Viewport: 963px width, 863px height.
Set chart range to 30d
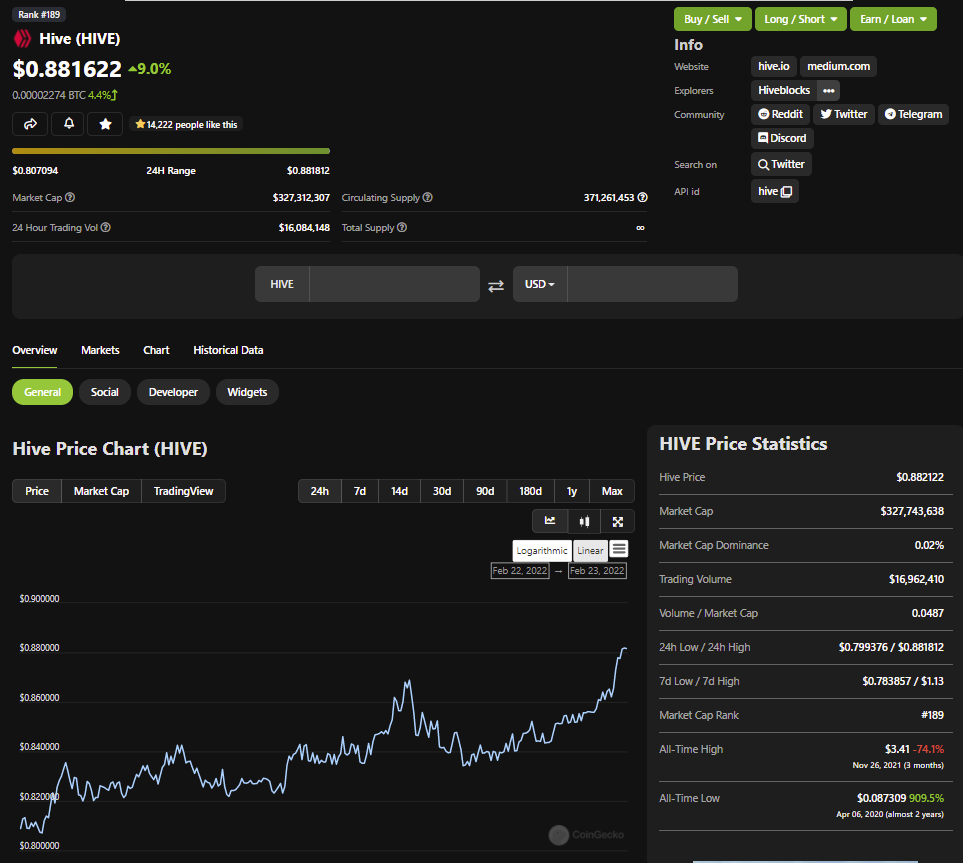(x=442, y=491)
